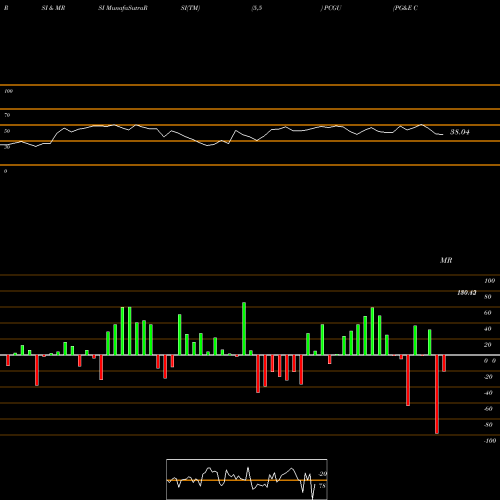Click the longest red bar in the MR histogram

437,394
